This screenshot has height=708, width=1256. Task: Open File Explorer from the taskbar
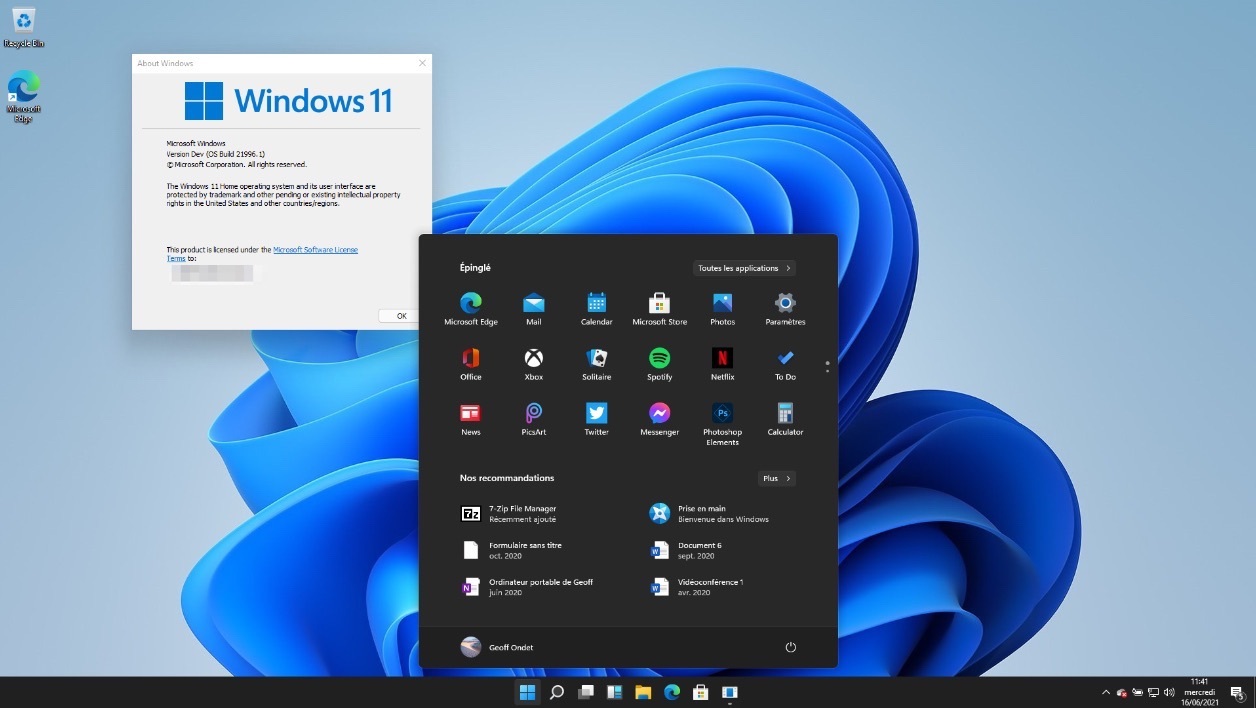[x=643, y=692]
